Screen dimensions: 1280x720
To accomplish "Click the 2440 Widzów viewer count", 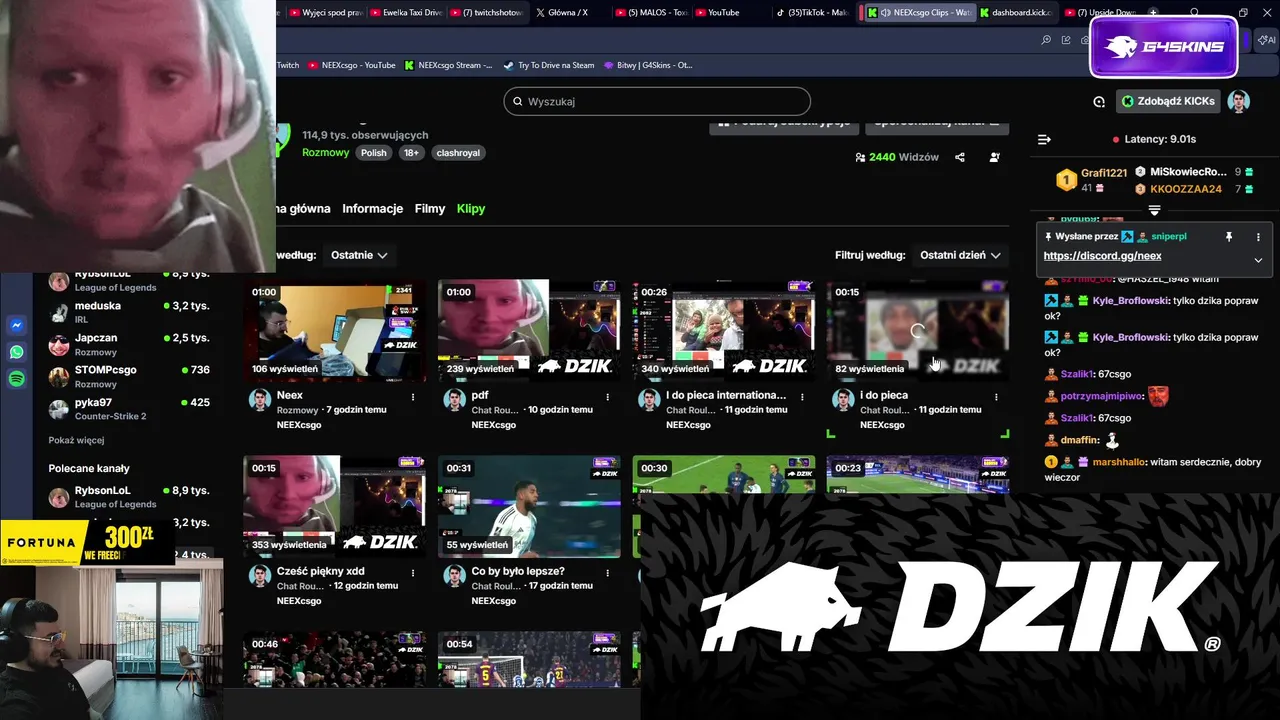I will click(896, 157).
